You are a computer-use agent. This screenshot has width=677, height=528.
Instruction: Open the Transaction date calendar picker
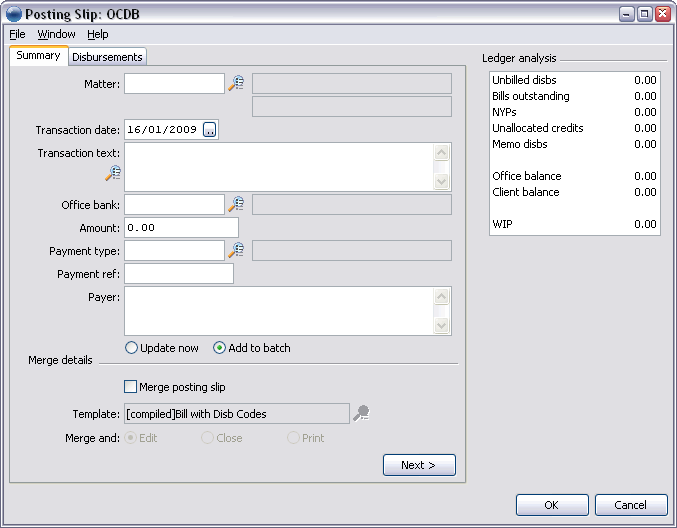click(x=210, y=130)
